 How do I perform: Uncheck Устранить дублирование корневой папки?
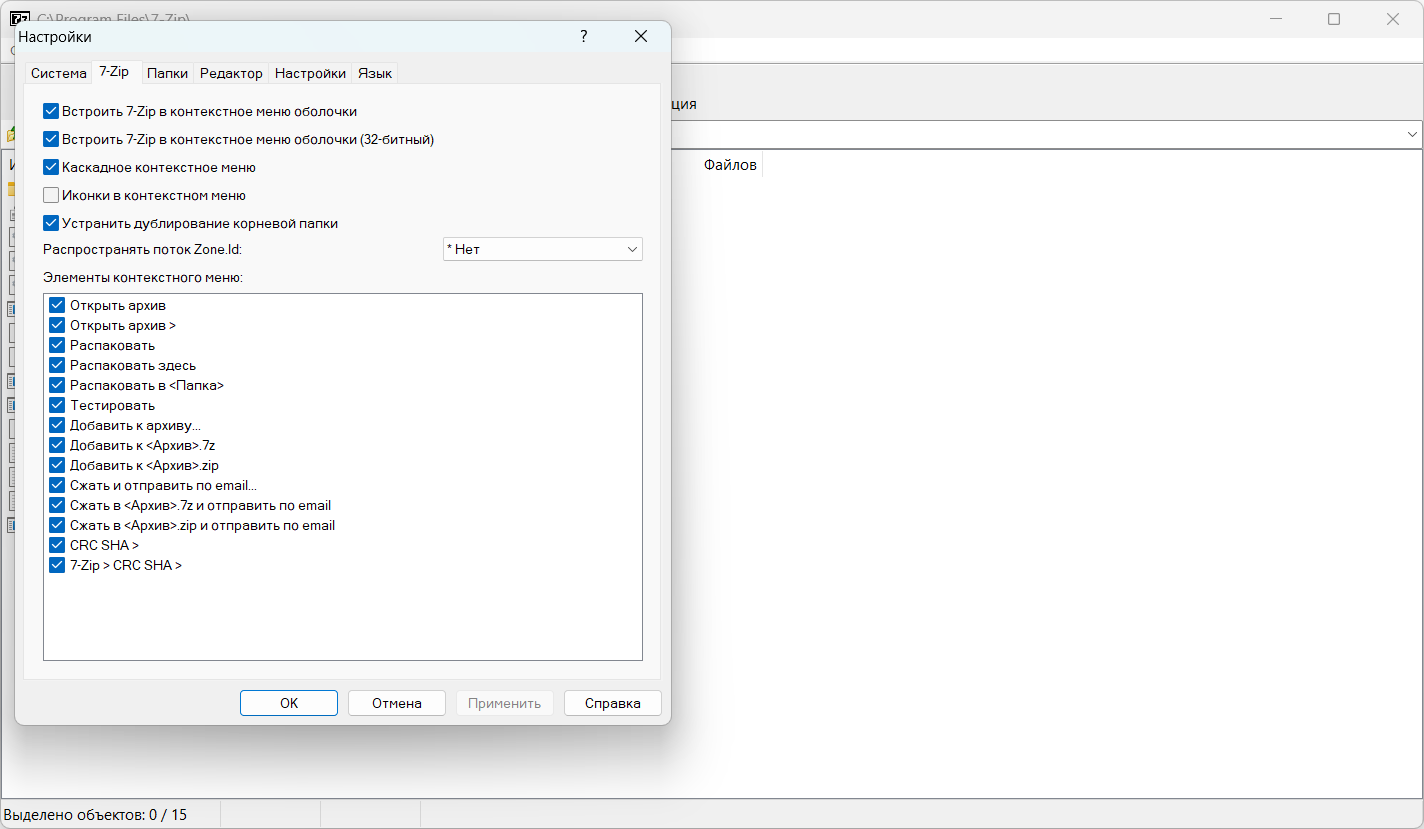51,223
